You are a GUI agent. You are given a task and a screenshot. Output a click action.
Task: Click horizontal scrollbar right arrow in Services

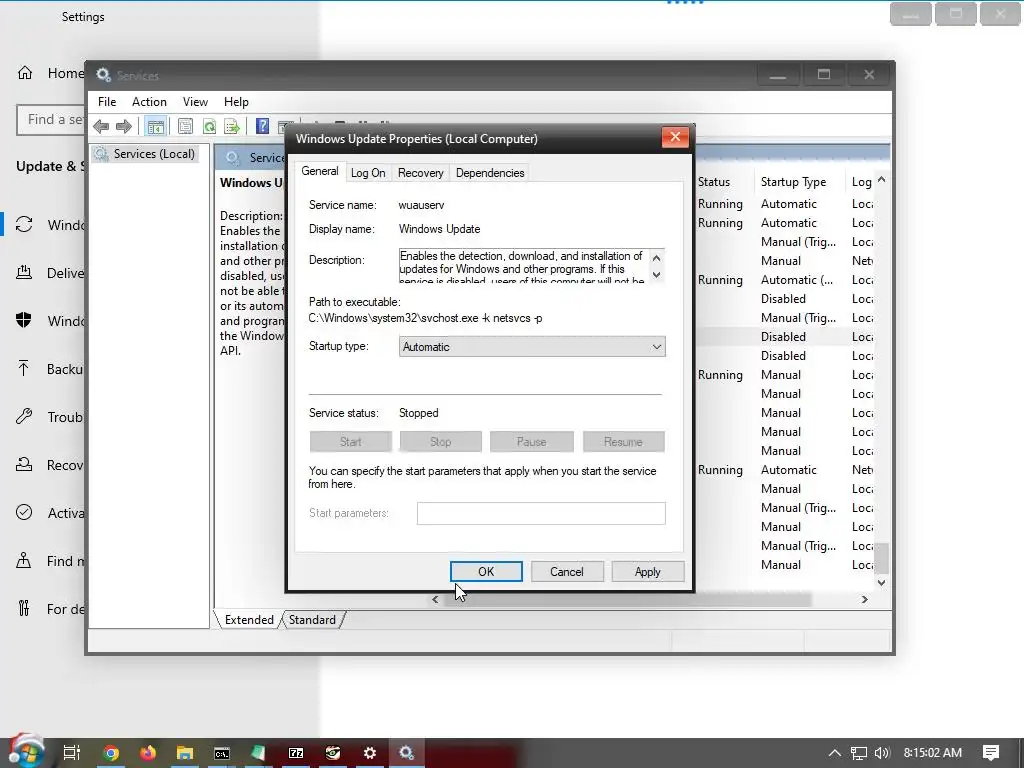click(865, 599)
